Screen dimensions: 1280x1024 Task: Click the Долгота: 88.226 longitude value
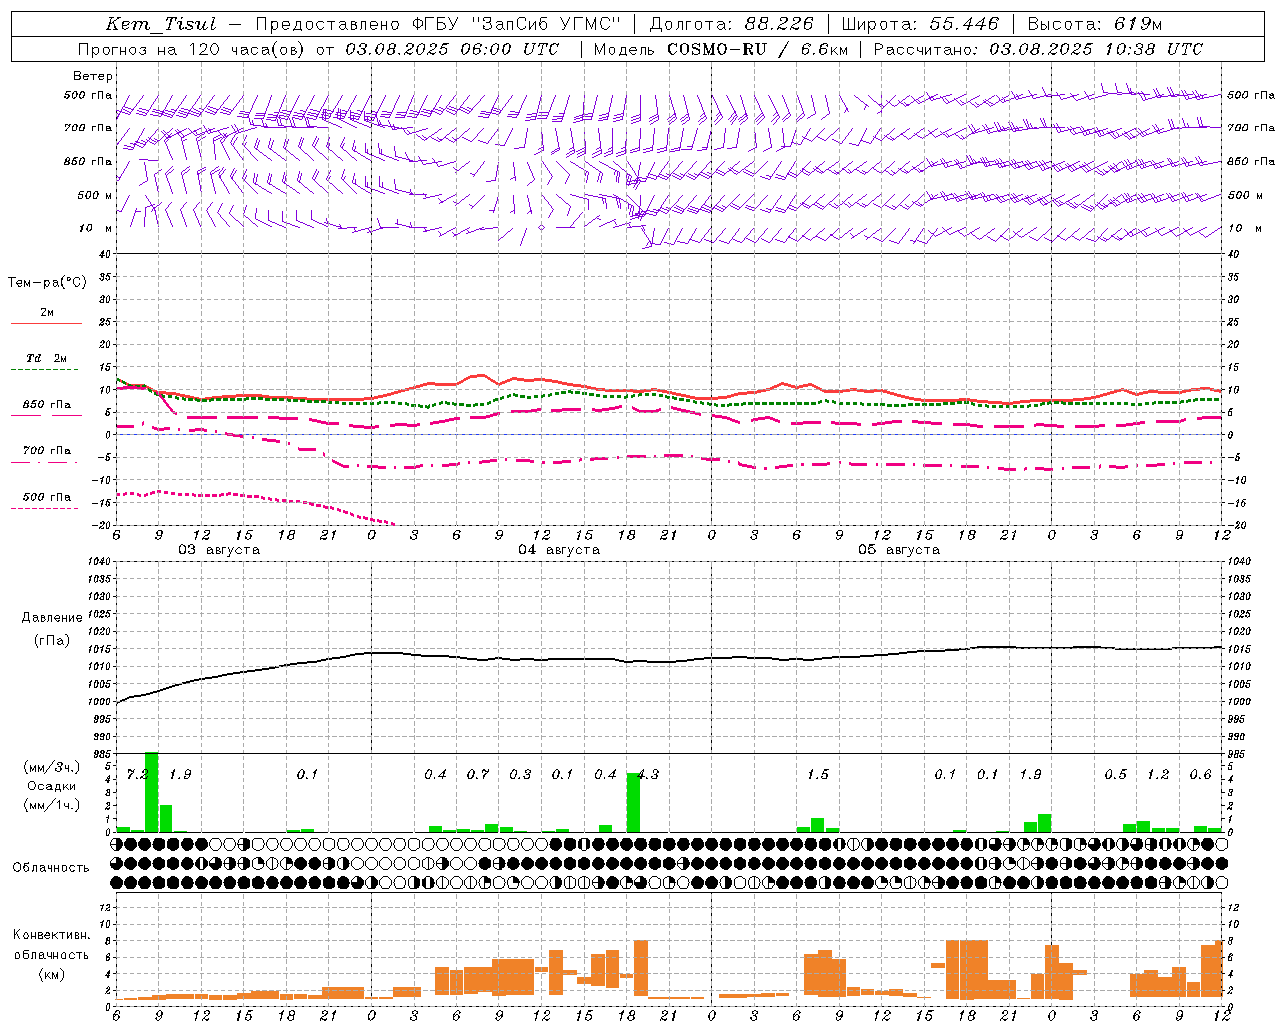point(732,24)
